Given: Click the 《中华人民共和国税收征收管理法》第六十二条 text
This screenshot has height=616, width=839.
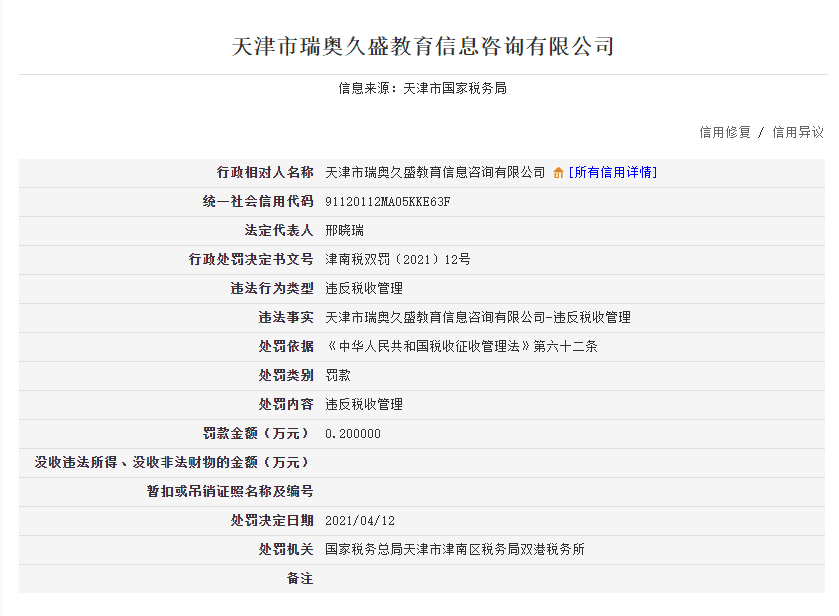Looking at the screenshot, I should click(x=461, y=346).
